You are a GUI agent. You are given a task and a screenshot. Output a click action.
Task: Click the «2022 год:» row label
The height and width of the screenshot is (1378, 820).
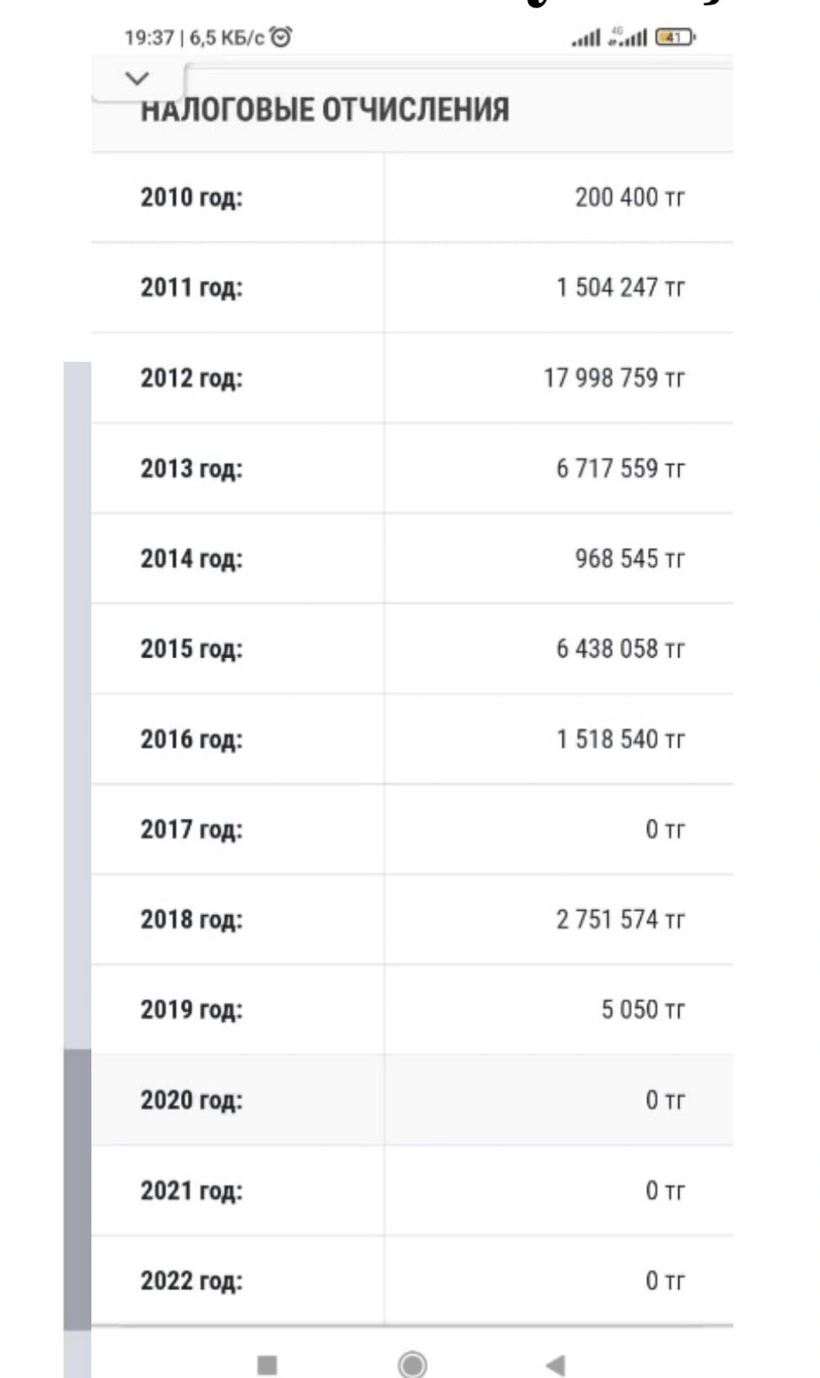(x=192, y=1281)
